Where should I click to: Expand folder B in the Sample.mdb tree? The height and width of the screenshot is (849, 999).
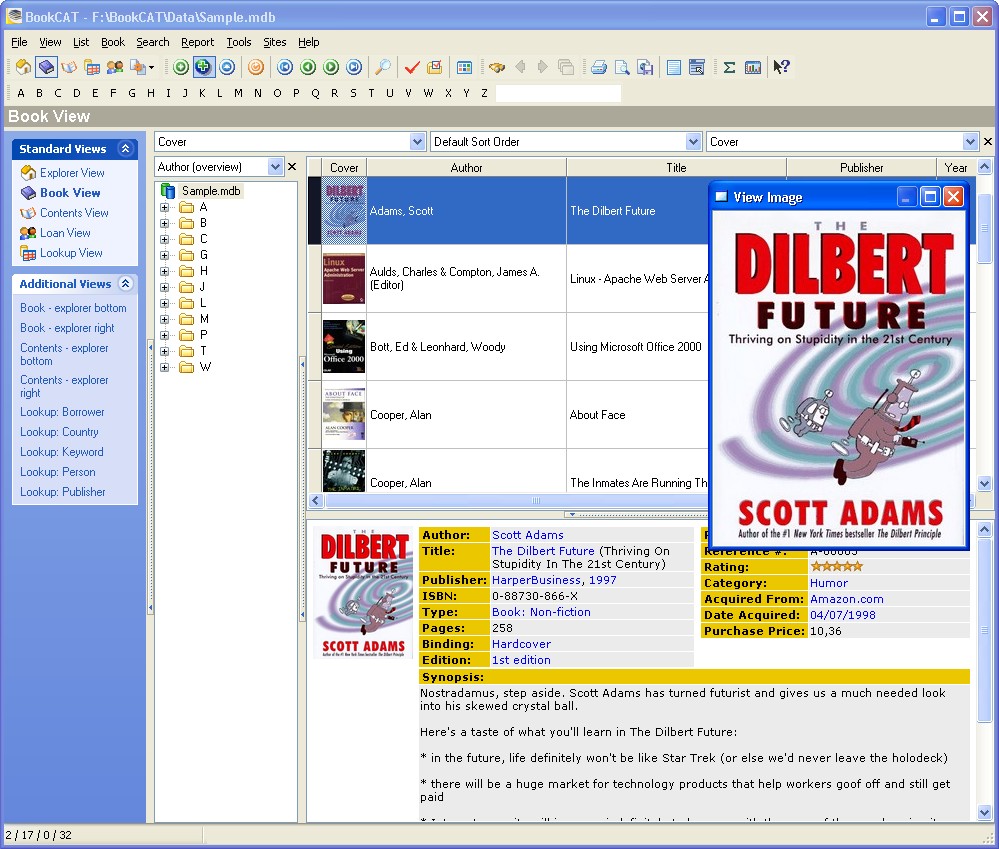[164, 223]
